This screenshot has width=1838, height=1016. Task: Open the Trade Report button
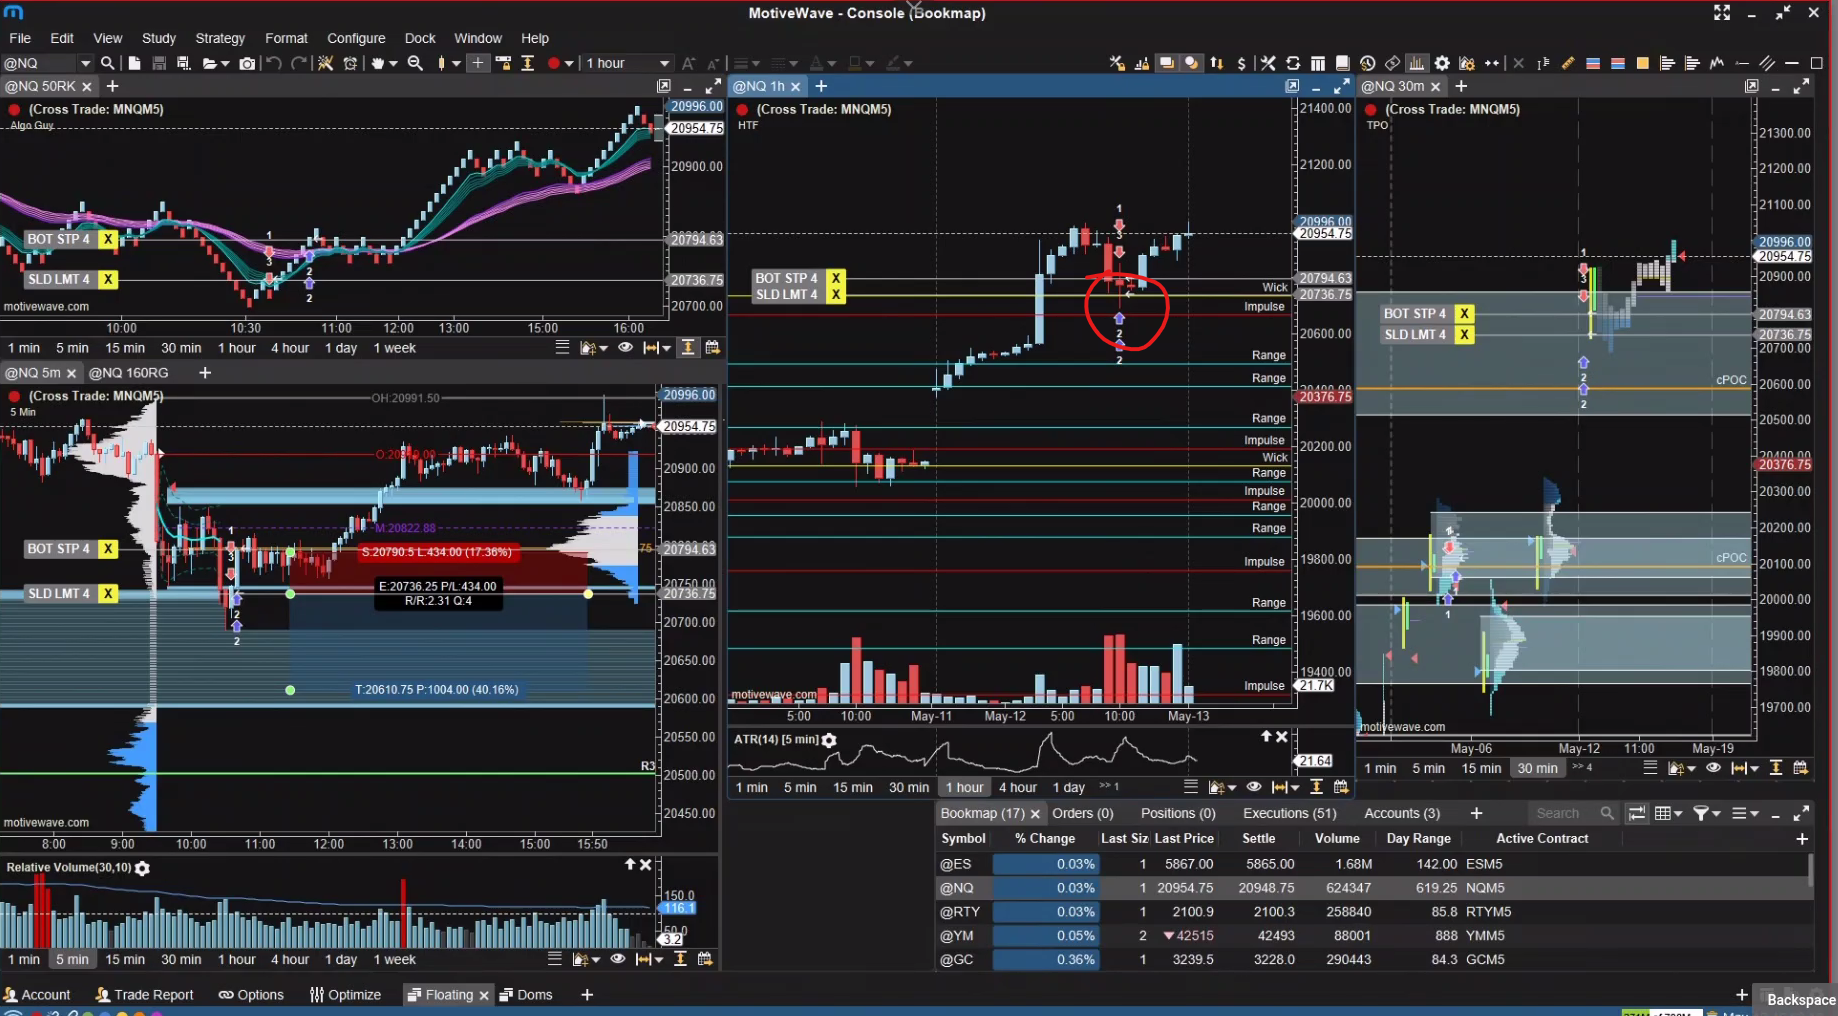click(x=145, y=994)
